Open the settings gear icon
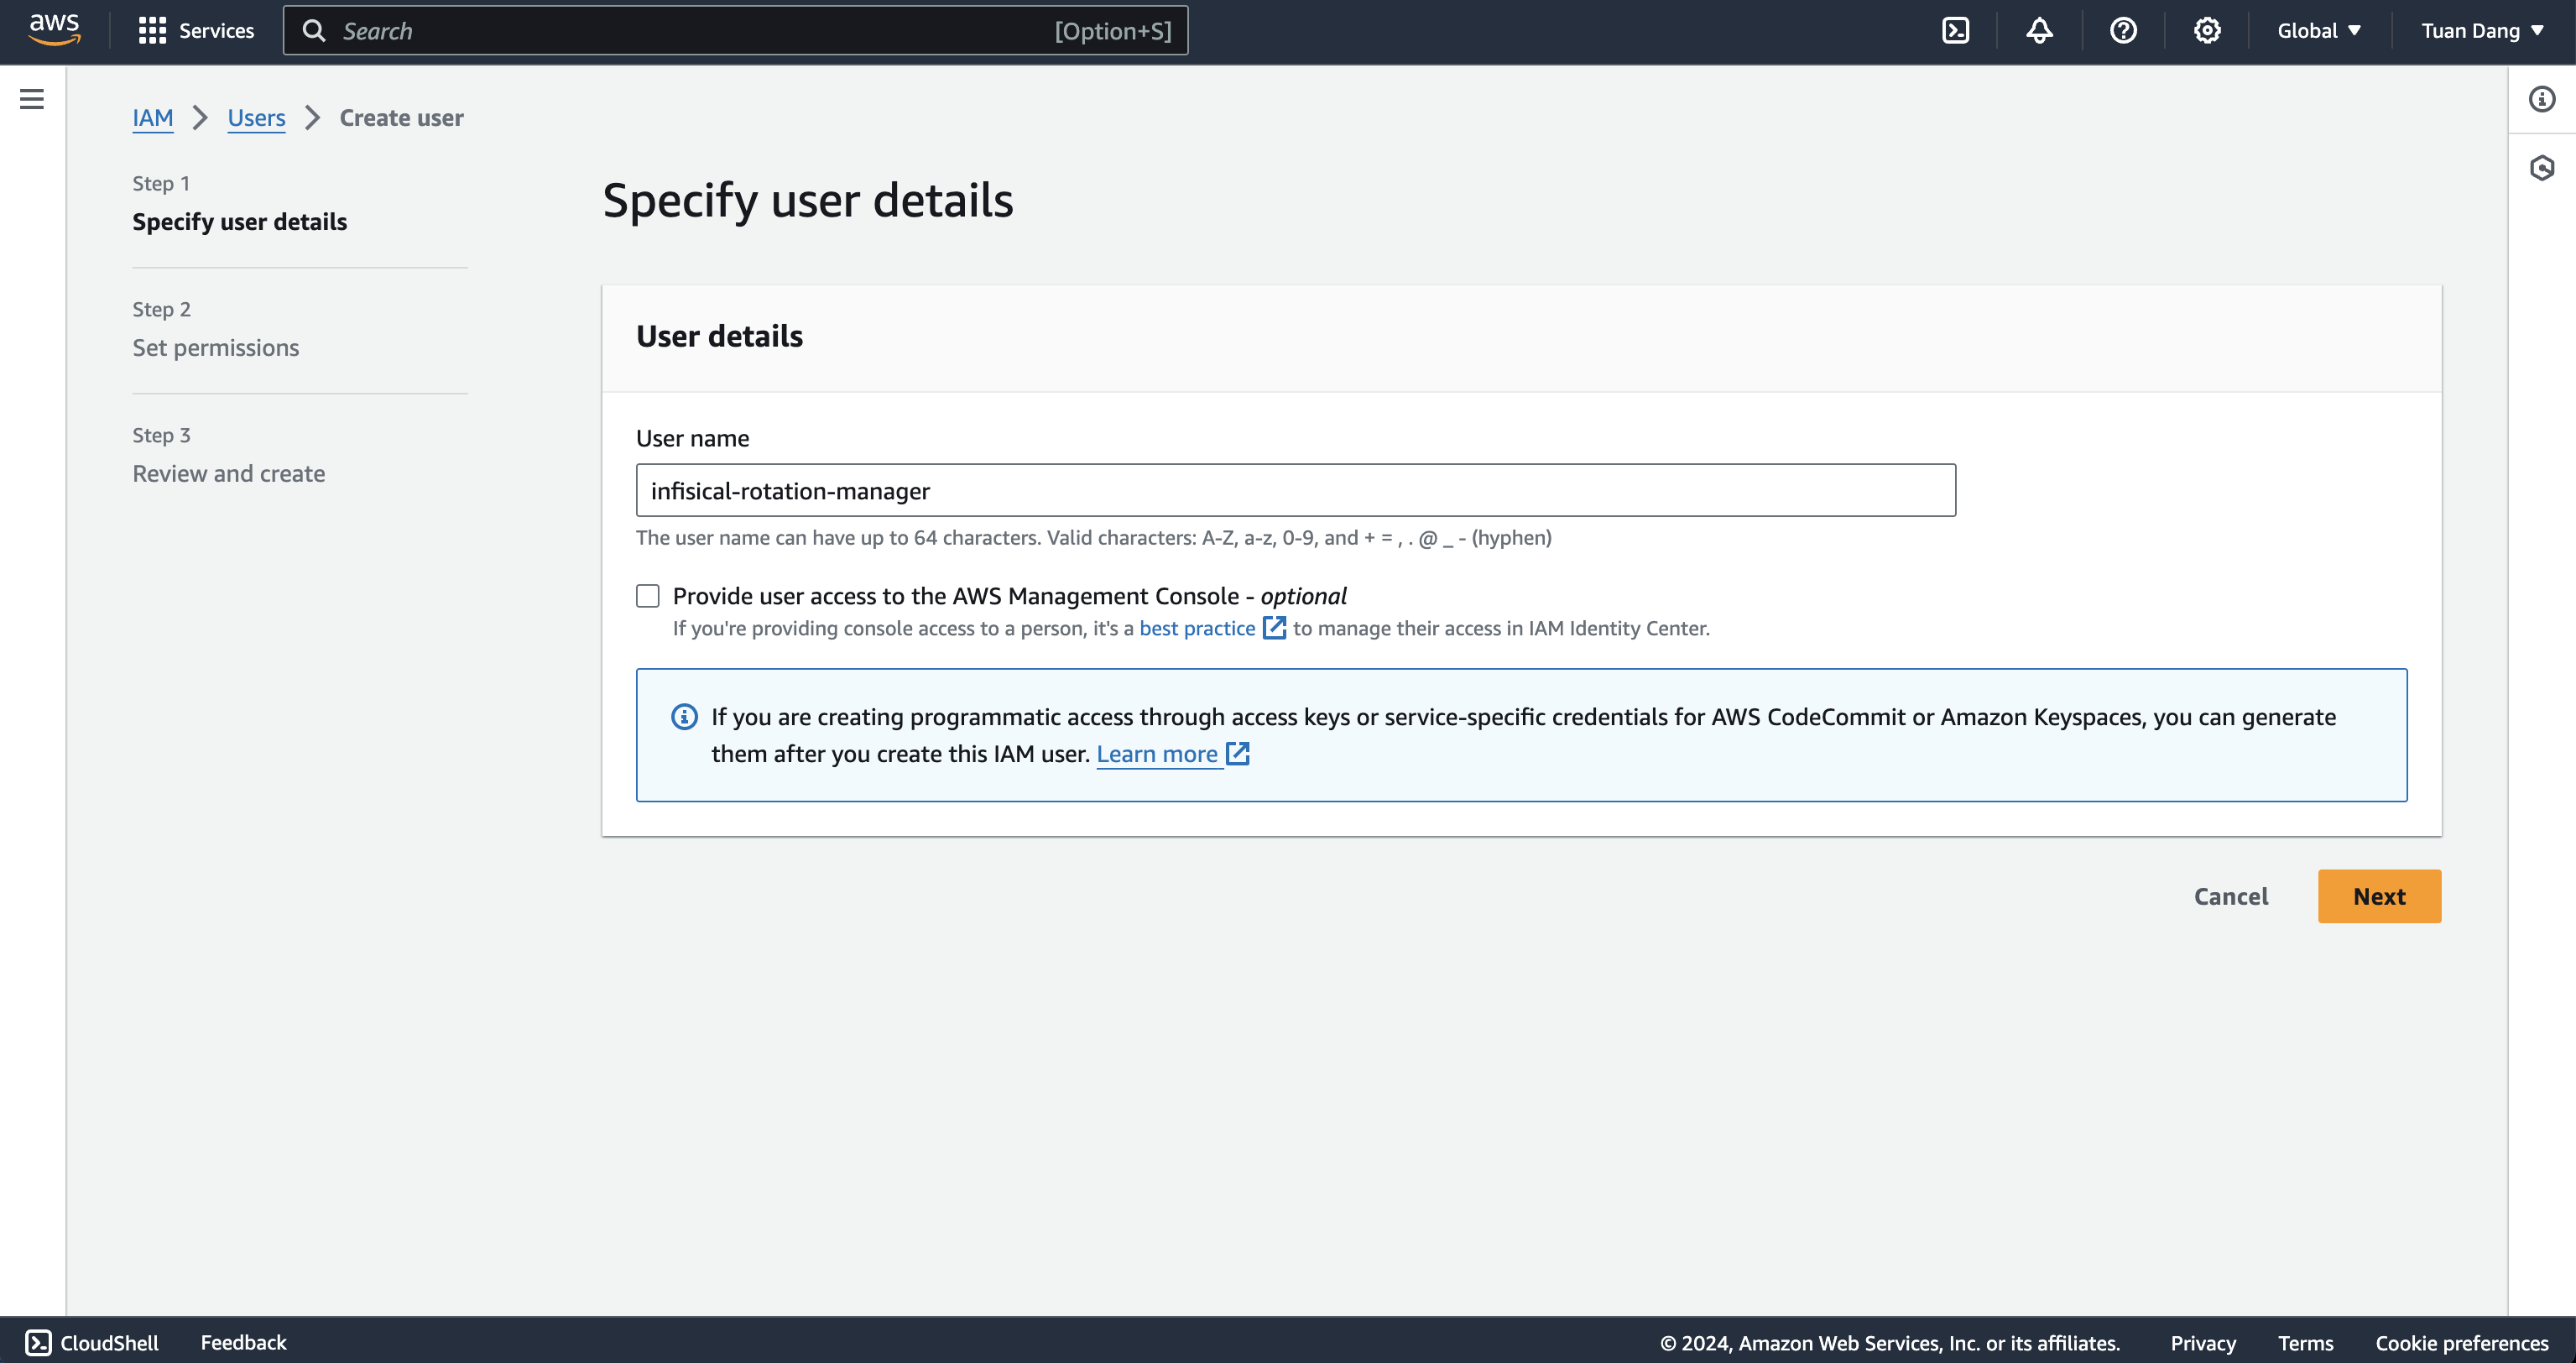 pyautogui.click(x=2207, y=31)
